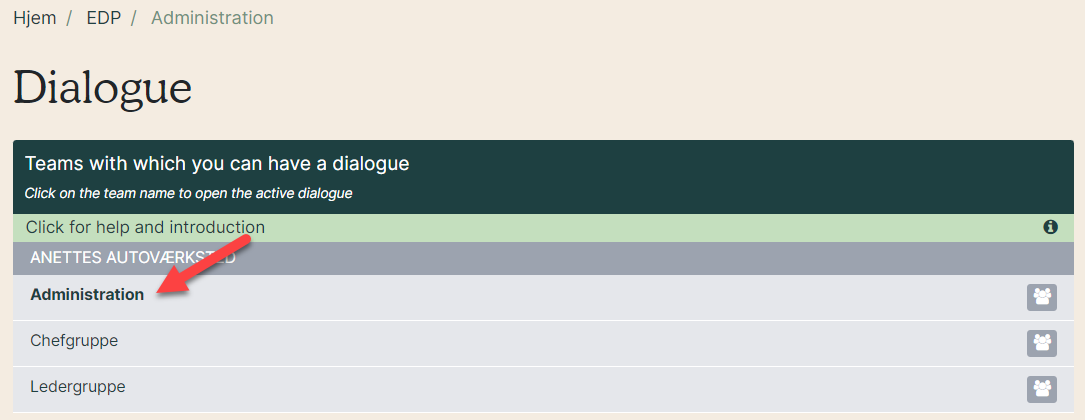Open the Administration team dialogue
The height and width of the screenshot is (420, 1085).
point(87,295)
